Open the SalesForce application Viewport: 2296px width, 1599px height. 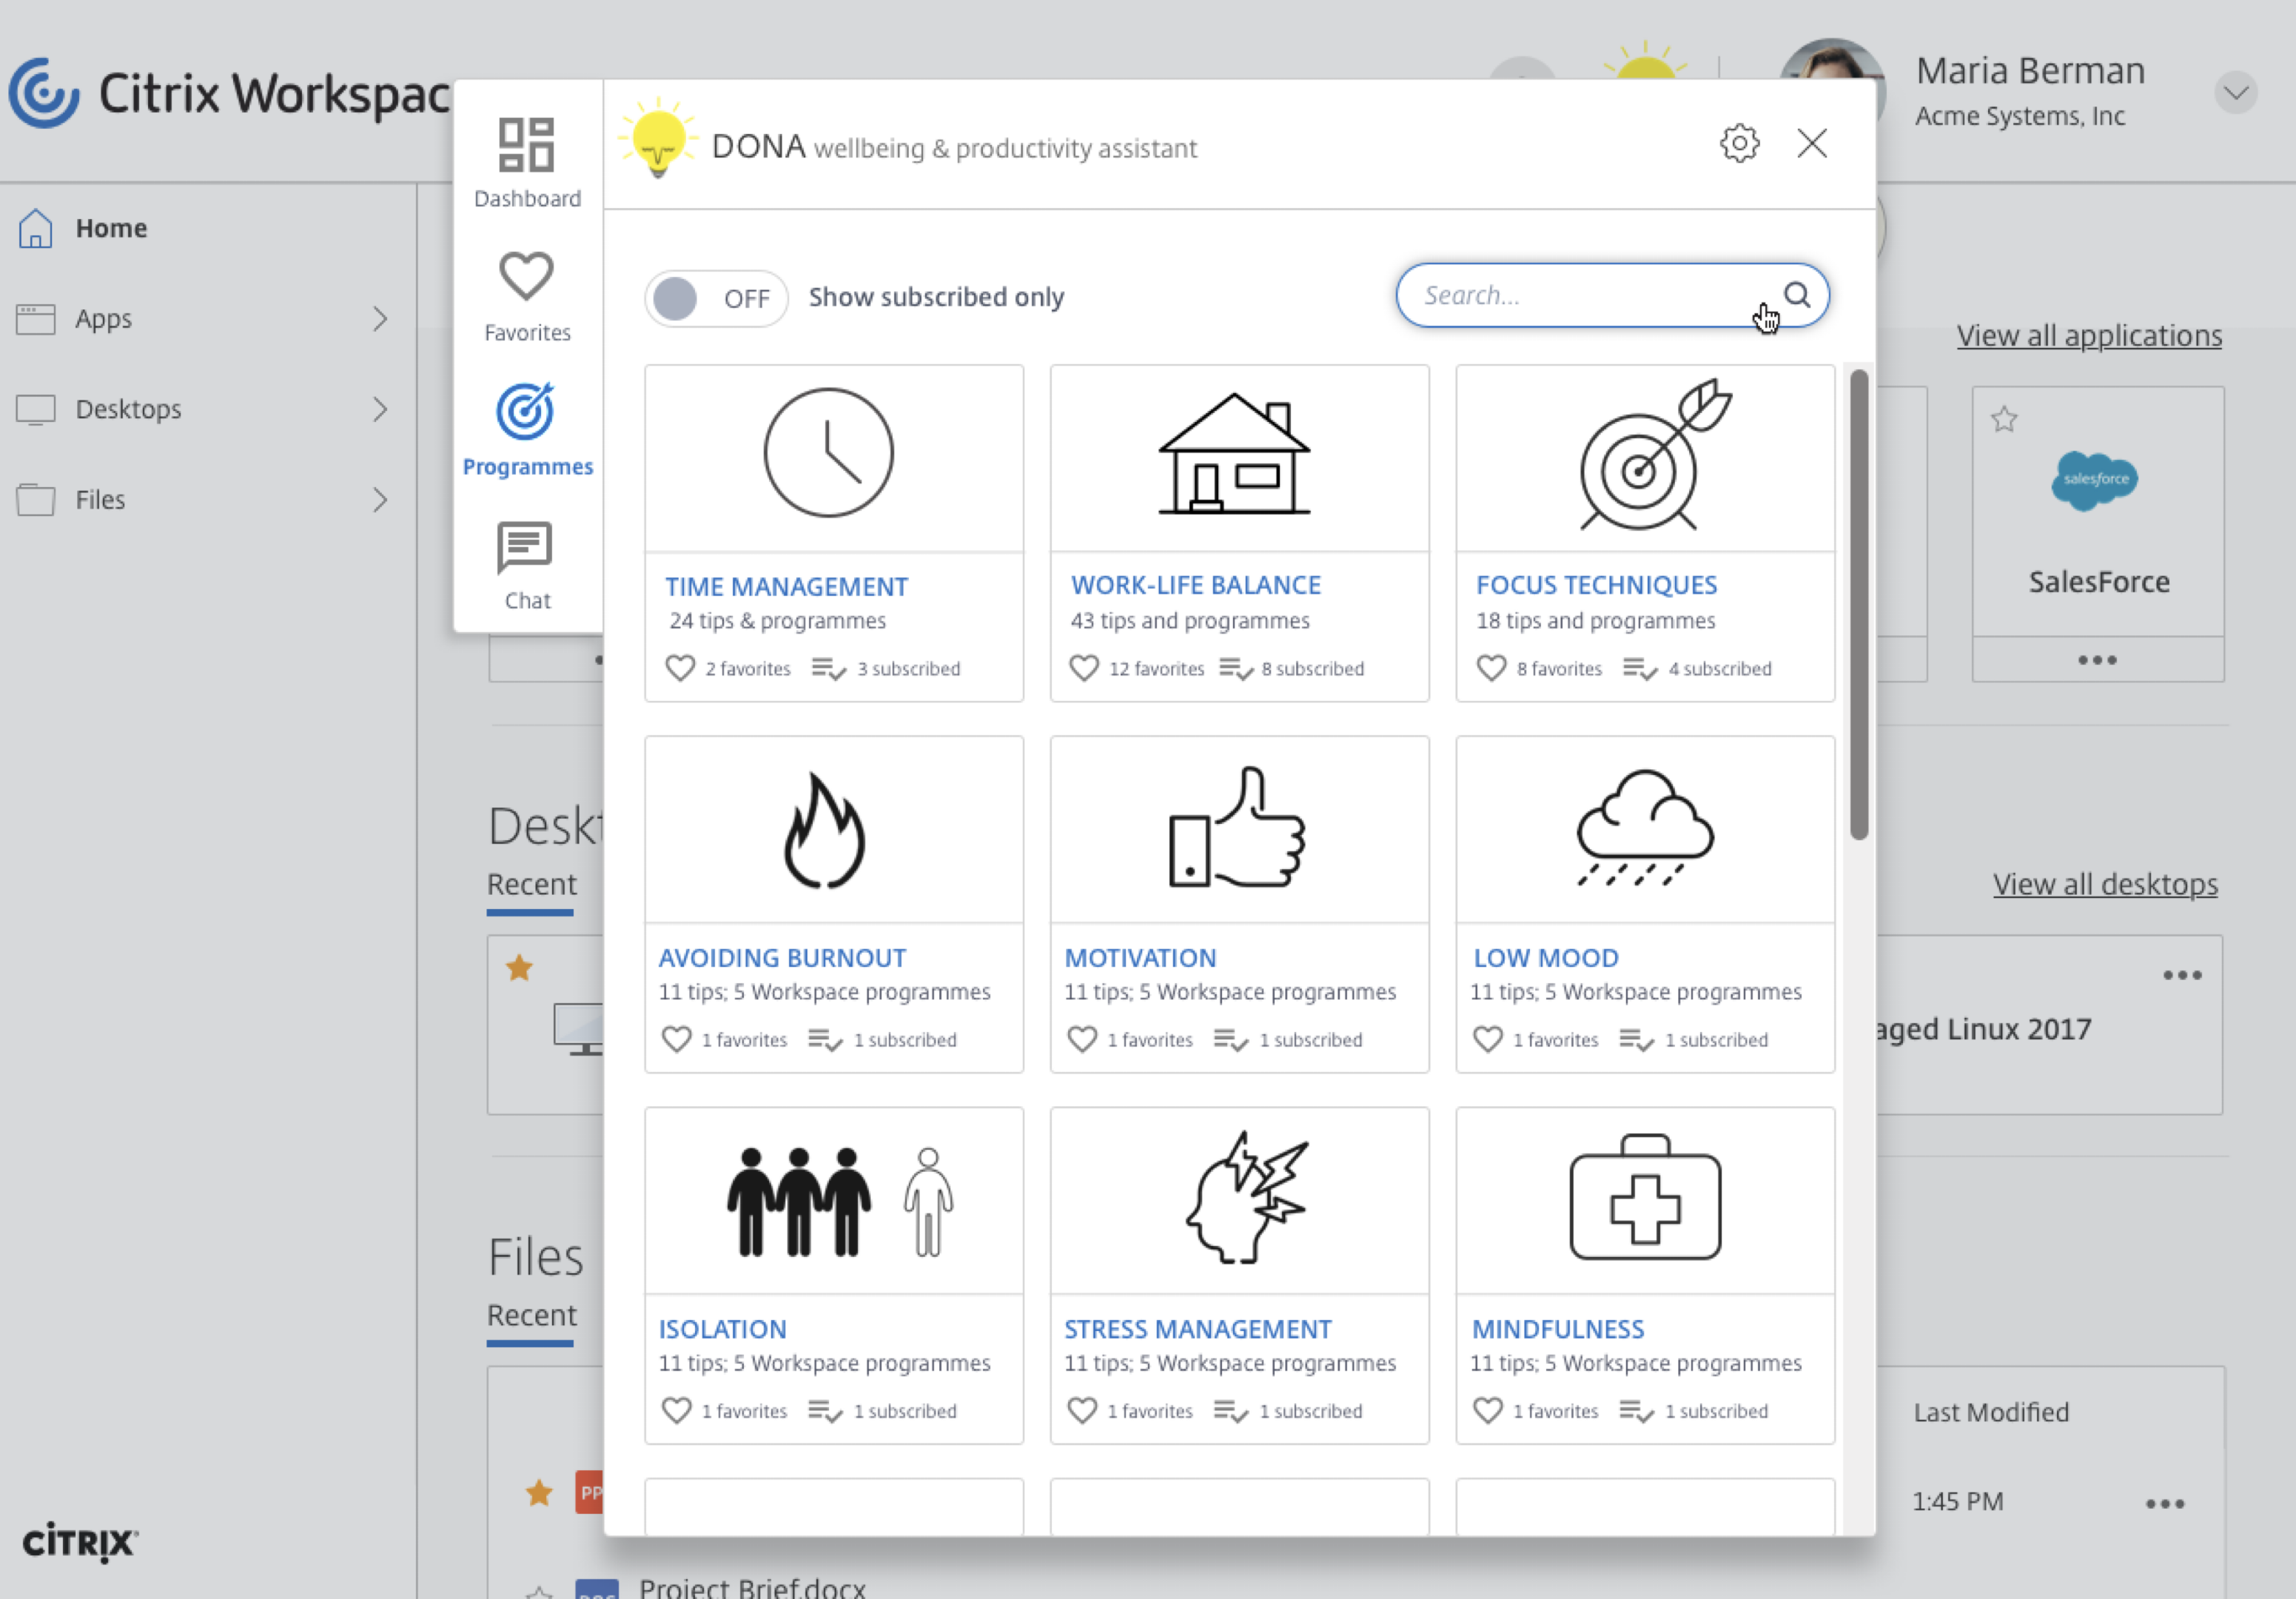(2098, 512)
